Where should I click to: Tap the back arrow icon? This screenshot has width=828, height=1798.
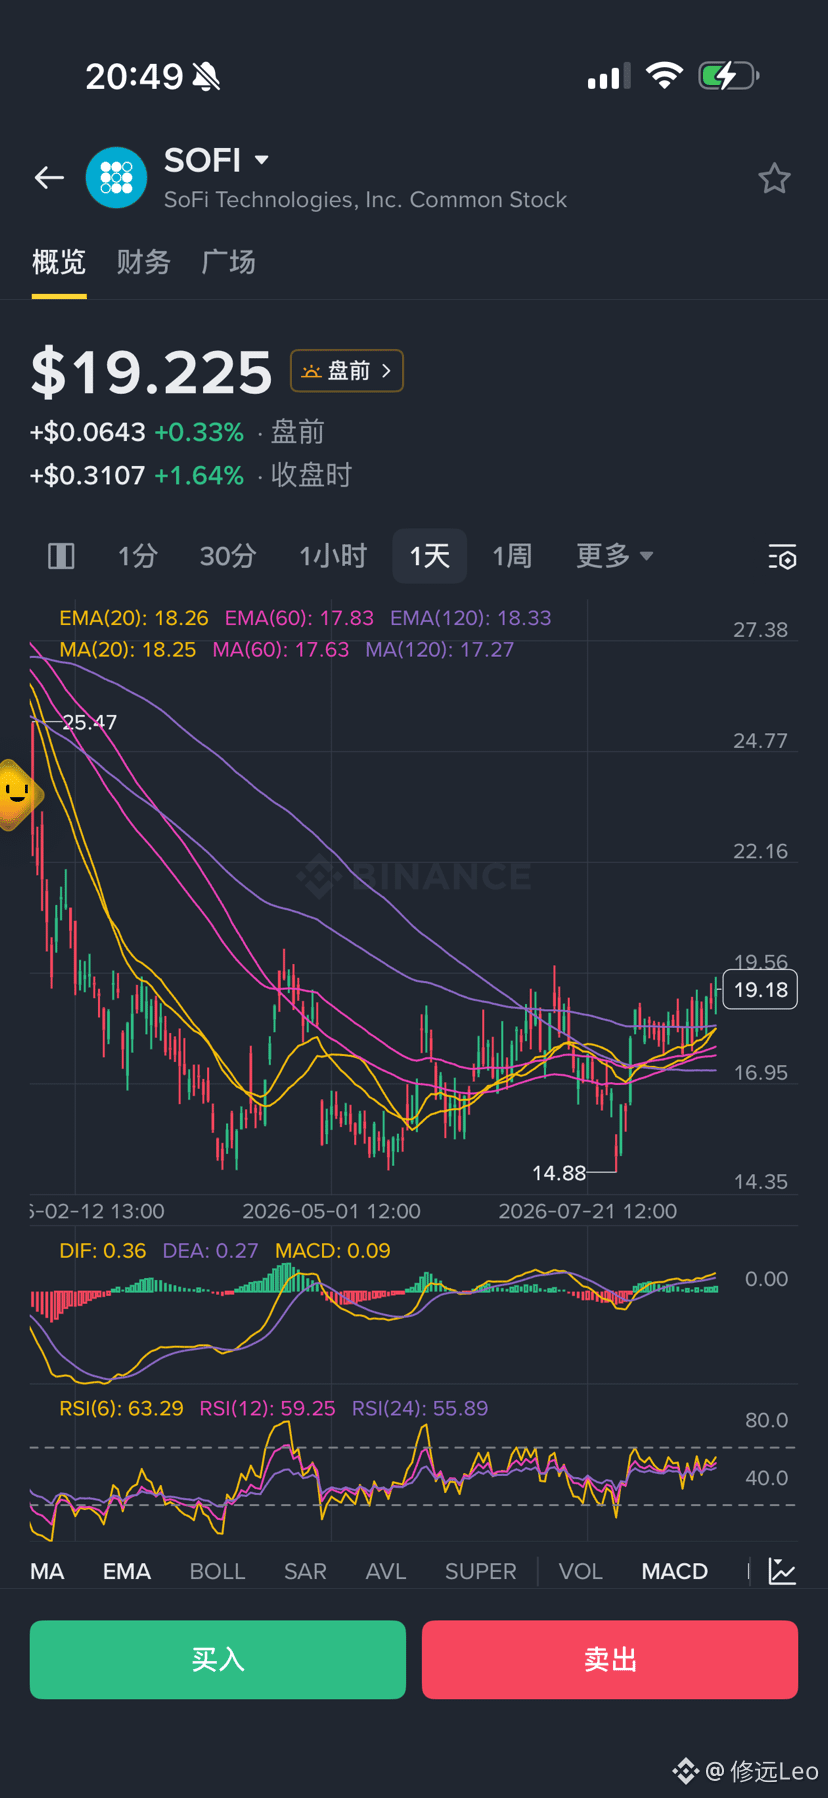pyautogui.click(x=49, y=178)
